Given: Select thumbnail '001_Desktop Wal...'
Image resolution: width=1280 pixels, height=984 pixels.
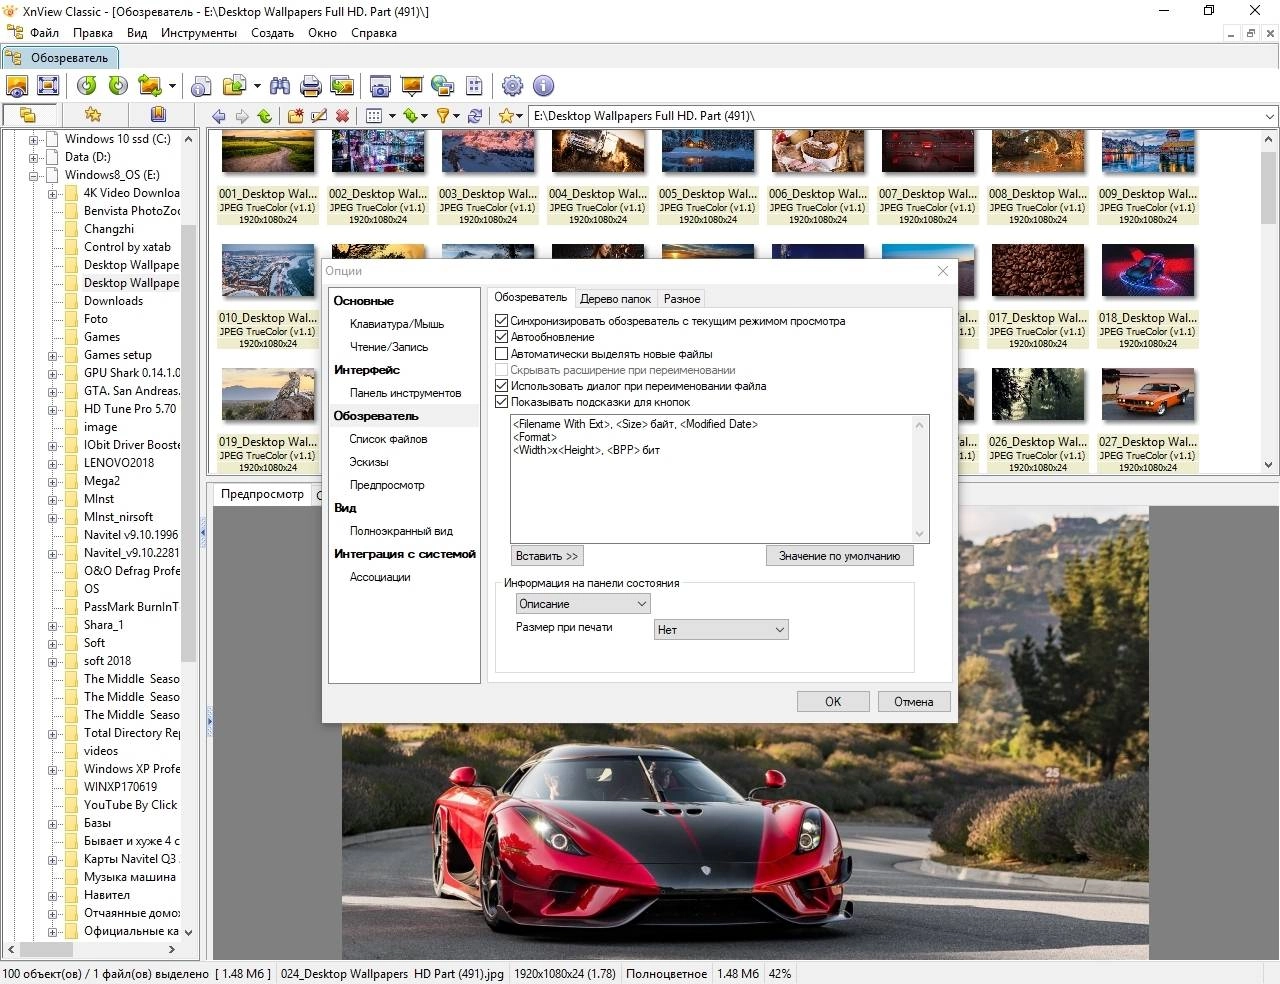Looking at the screenshot, I should tap(268, 175).
